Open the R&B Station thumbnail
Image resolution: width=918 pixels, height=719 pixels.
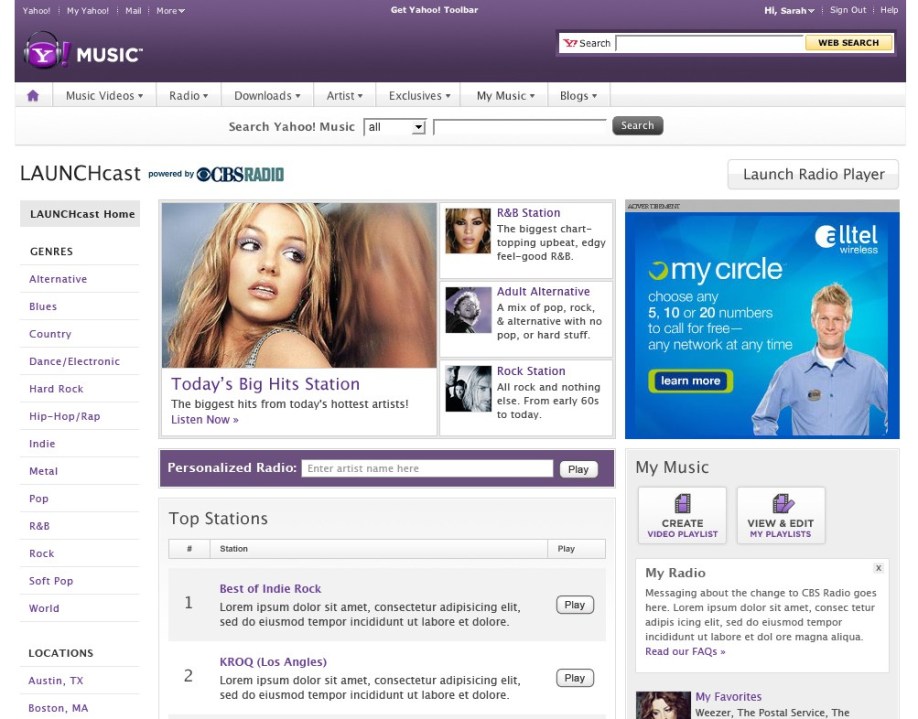(468, 231)
